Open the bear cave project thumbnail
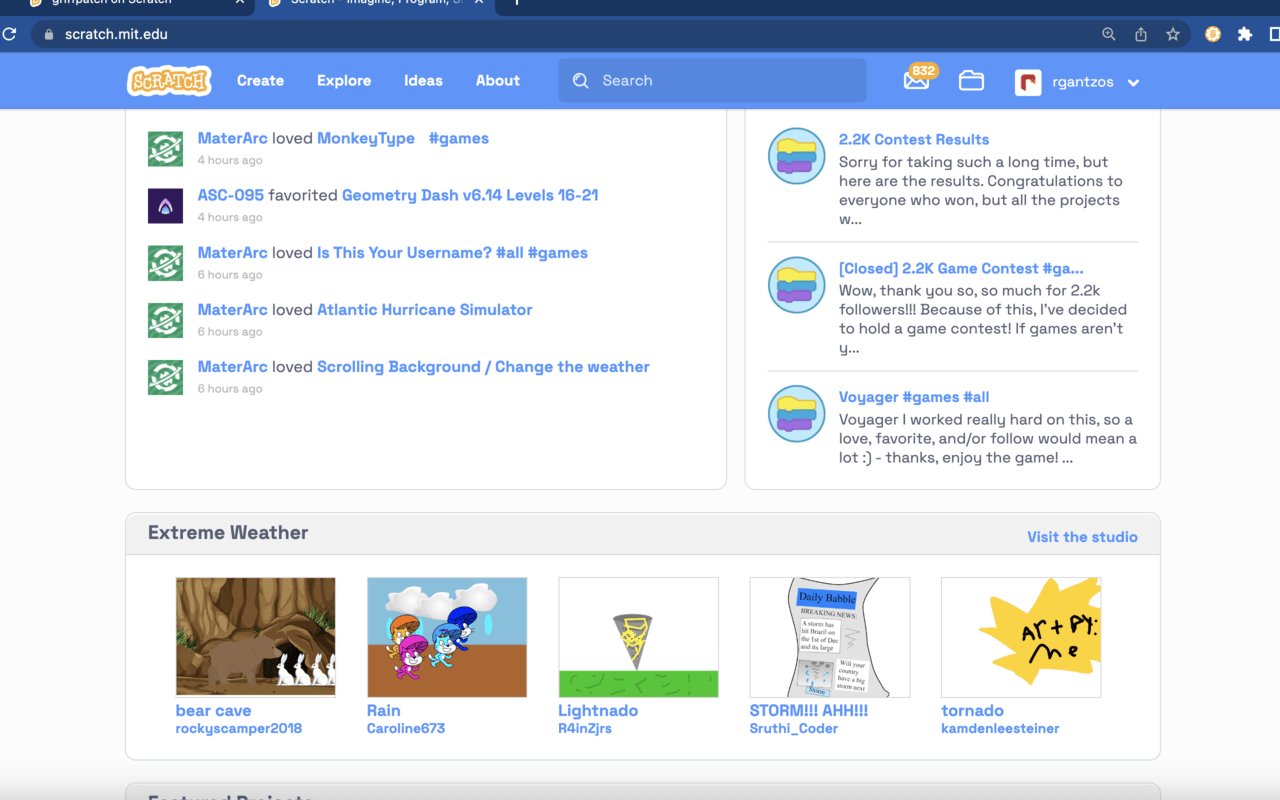Screen dimensions: 1280x800 point(255,636)
